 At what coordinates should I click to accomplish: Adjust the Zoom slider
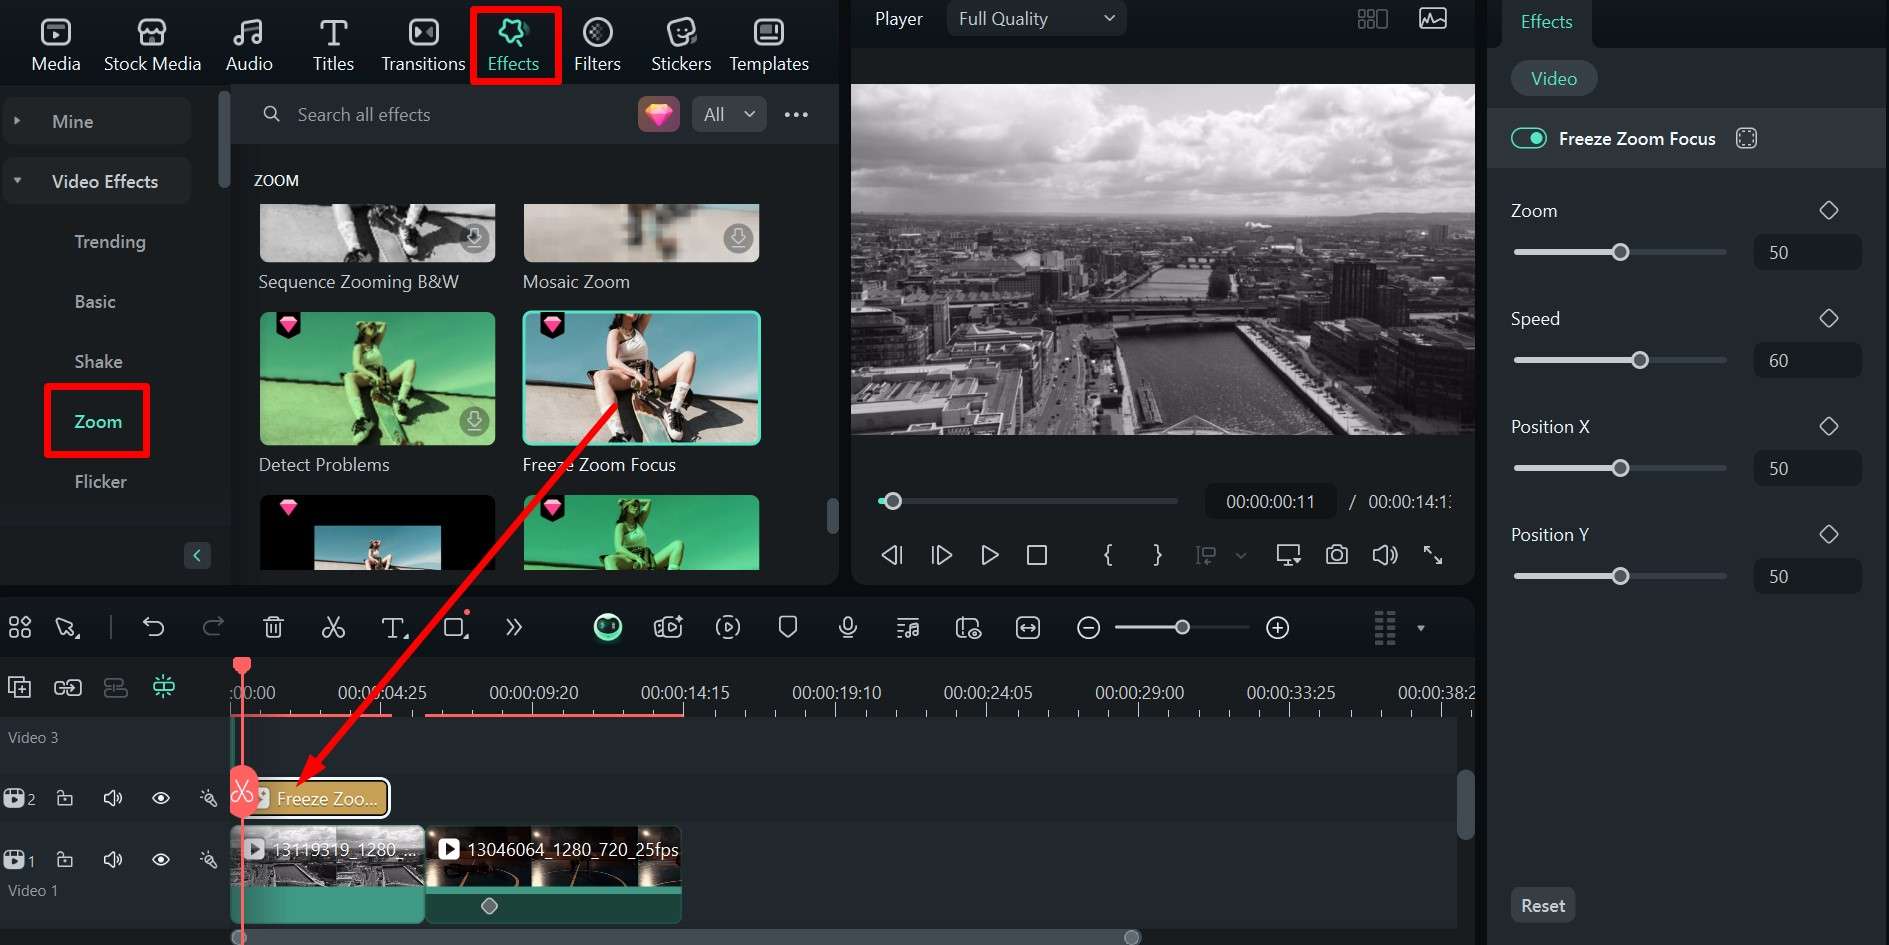[x=1620, y=252]
